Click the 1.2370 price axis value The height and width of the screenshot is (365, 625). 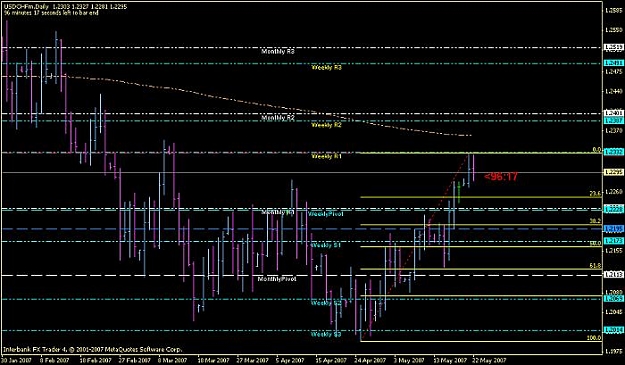point(613,130)
